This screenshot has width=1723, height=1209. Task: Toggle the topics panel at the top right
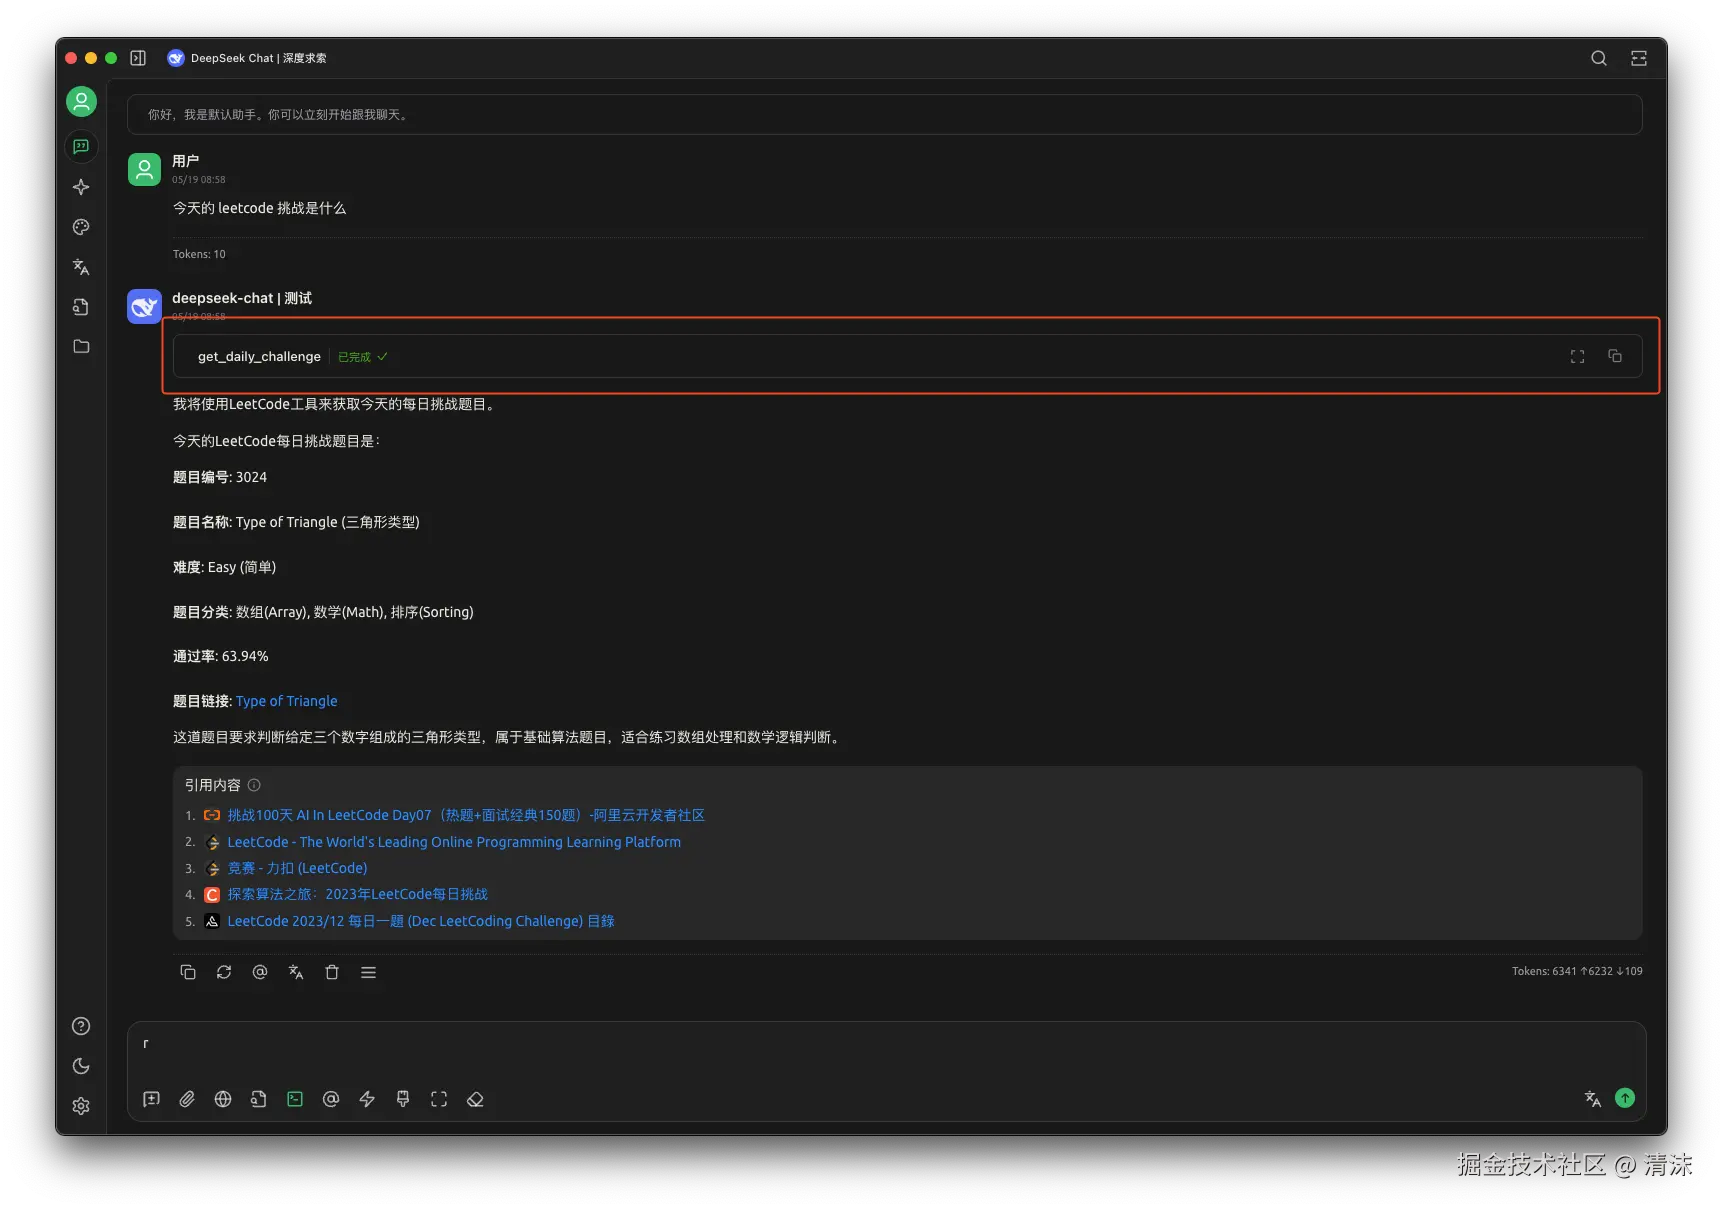1639,58
